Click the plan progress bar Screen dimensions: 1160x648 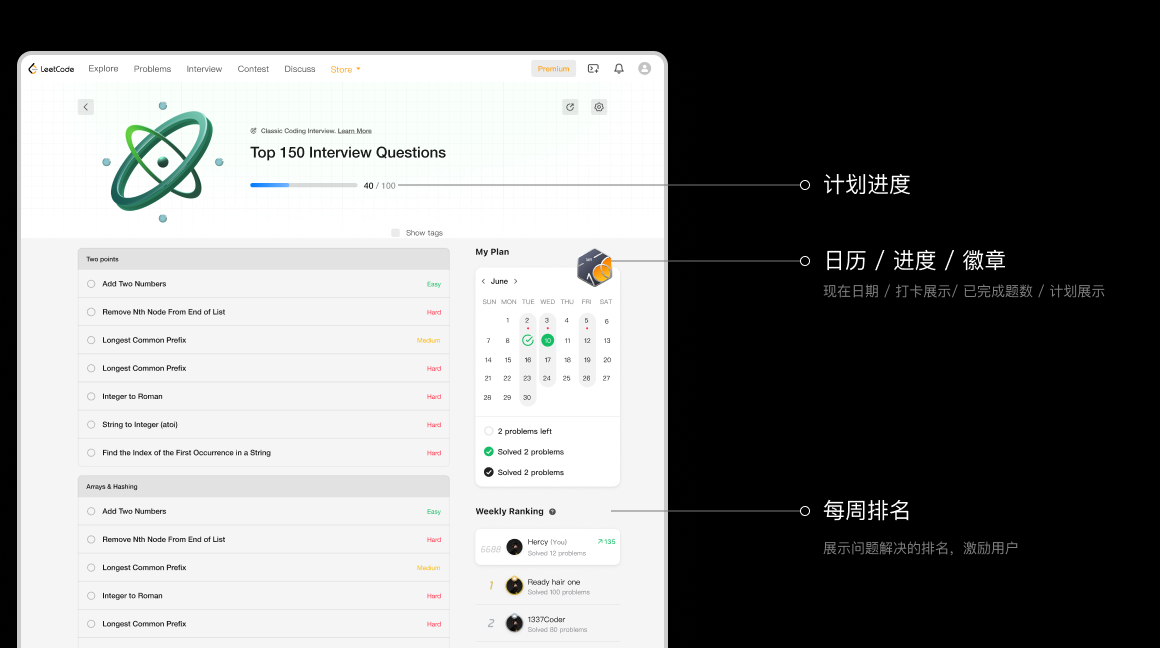pyautogui.click(x=303, y=185)
